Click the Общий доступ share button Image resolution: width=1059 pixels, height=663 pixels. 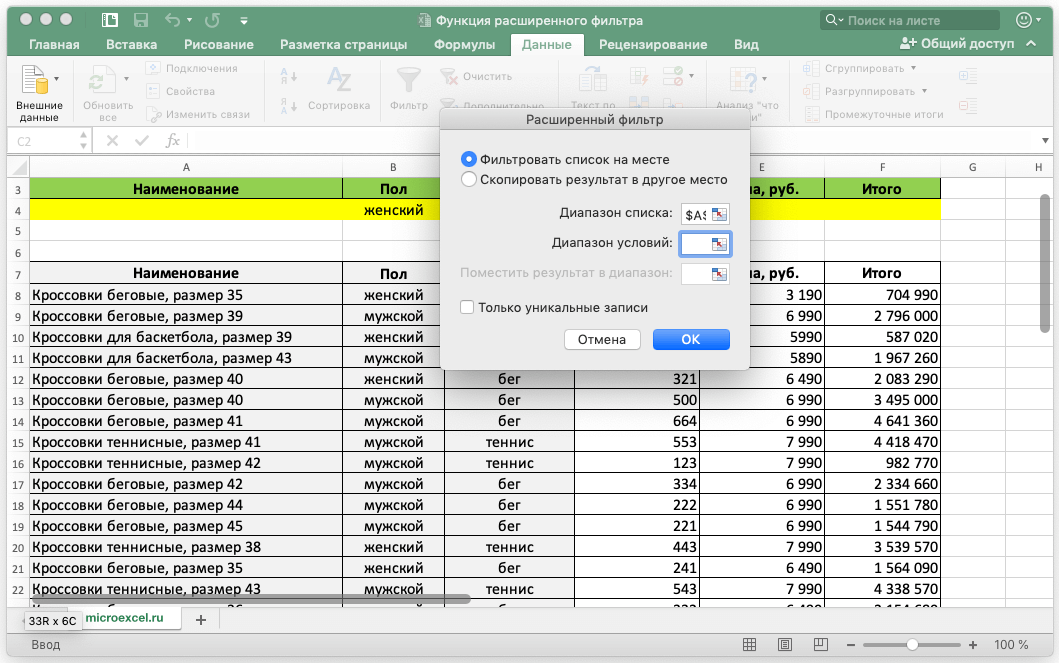click(957, 43)
